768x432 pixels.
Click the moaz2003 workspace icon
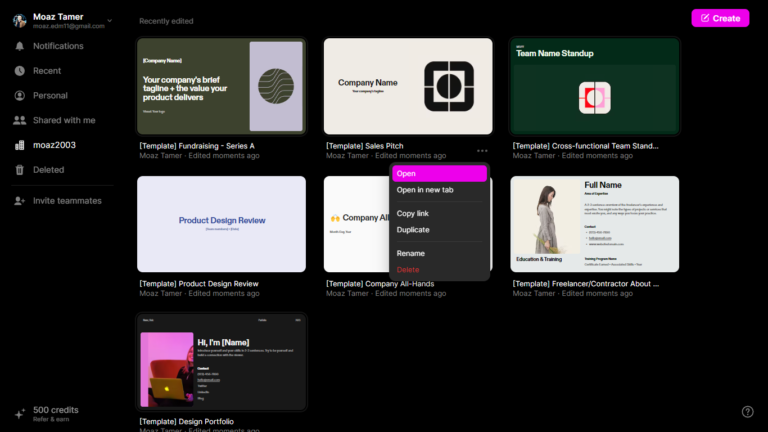coord(19,145)
